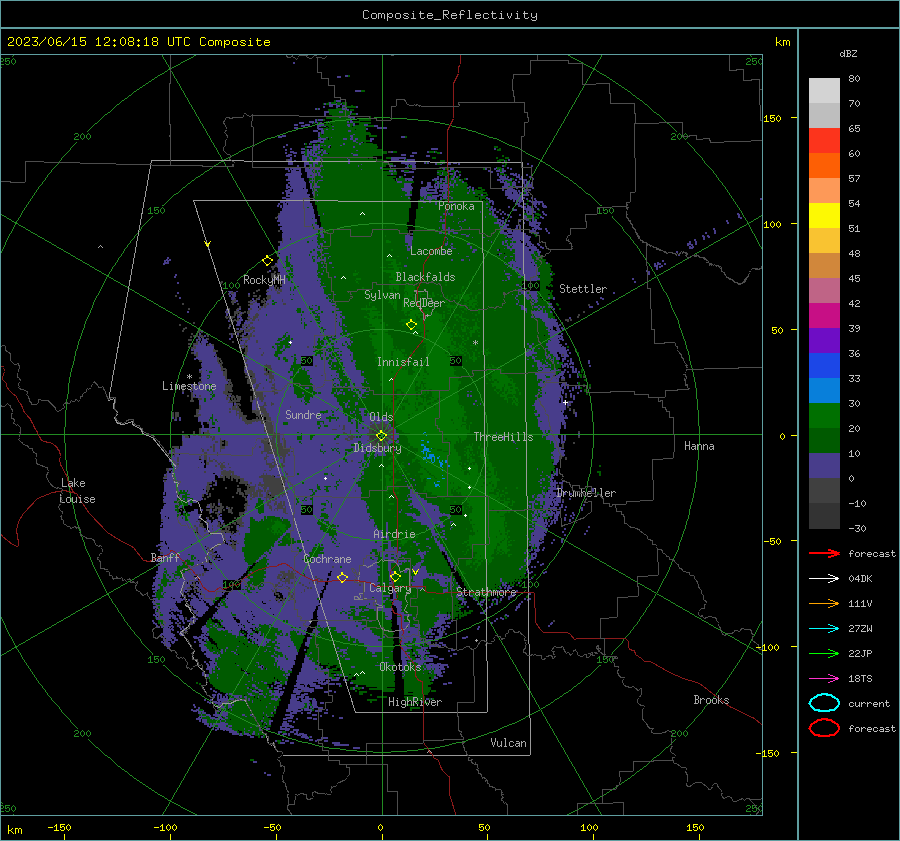Screen dimensions: 900x841
Task: Click the Lake Louise label
Action: click(77, 491)
